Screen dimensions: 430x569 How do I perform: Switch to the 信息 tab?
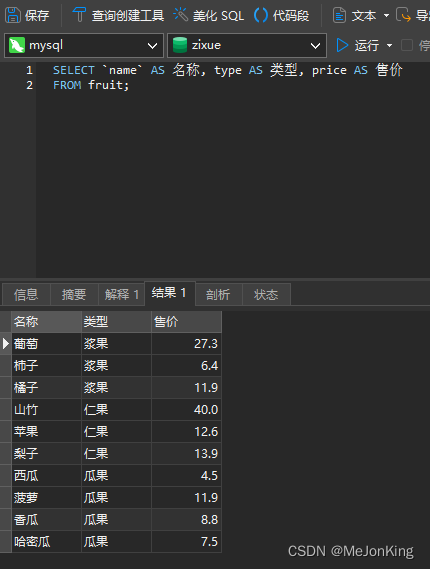(x=26, y=294)
